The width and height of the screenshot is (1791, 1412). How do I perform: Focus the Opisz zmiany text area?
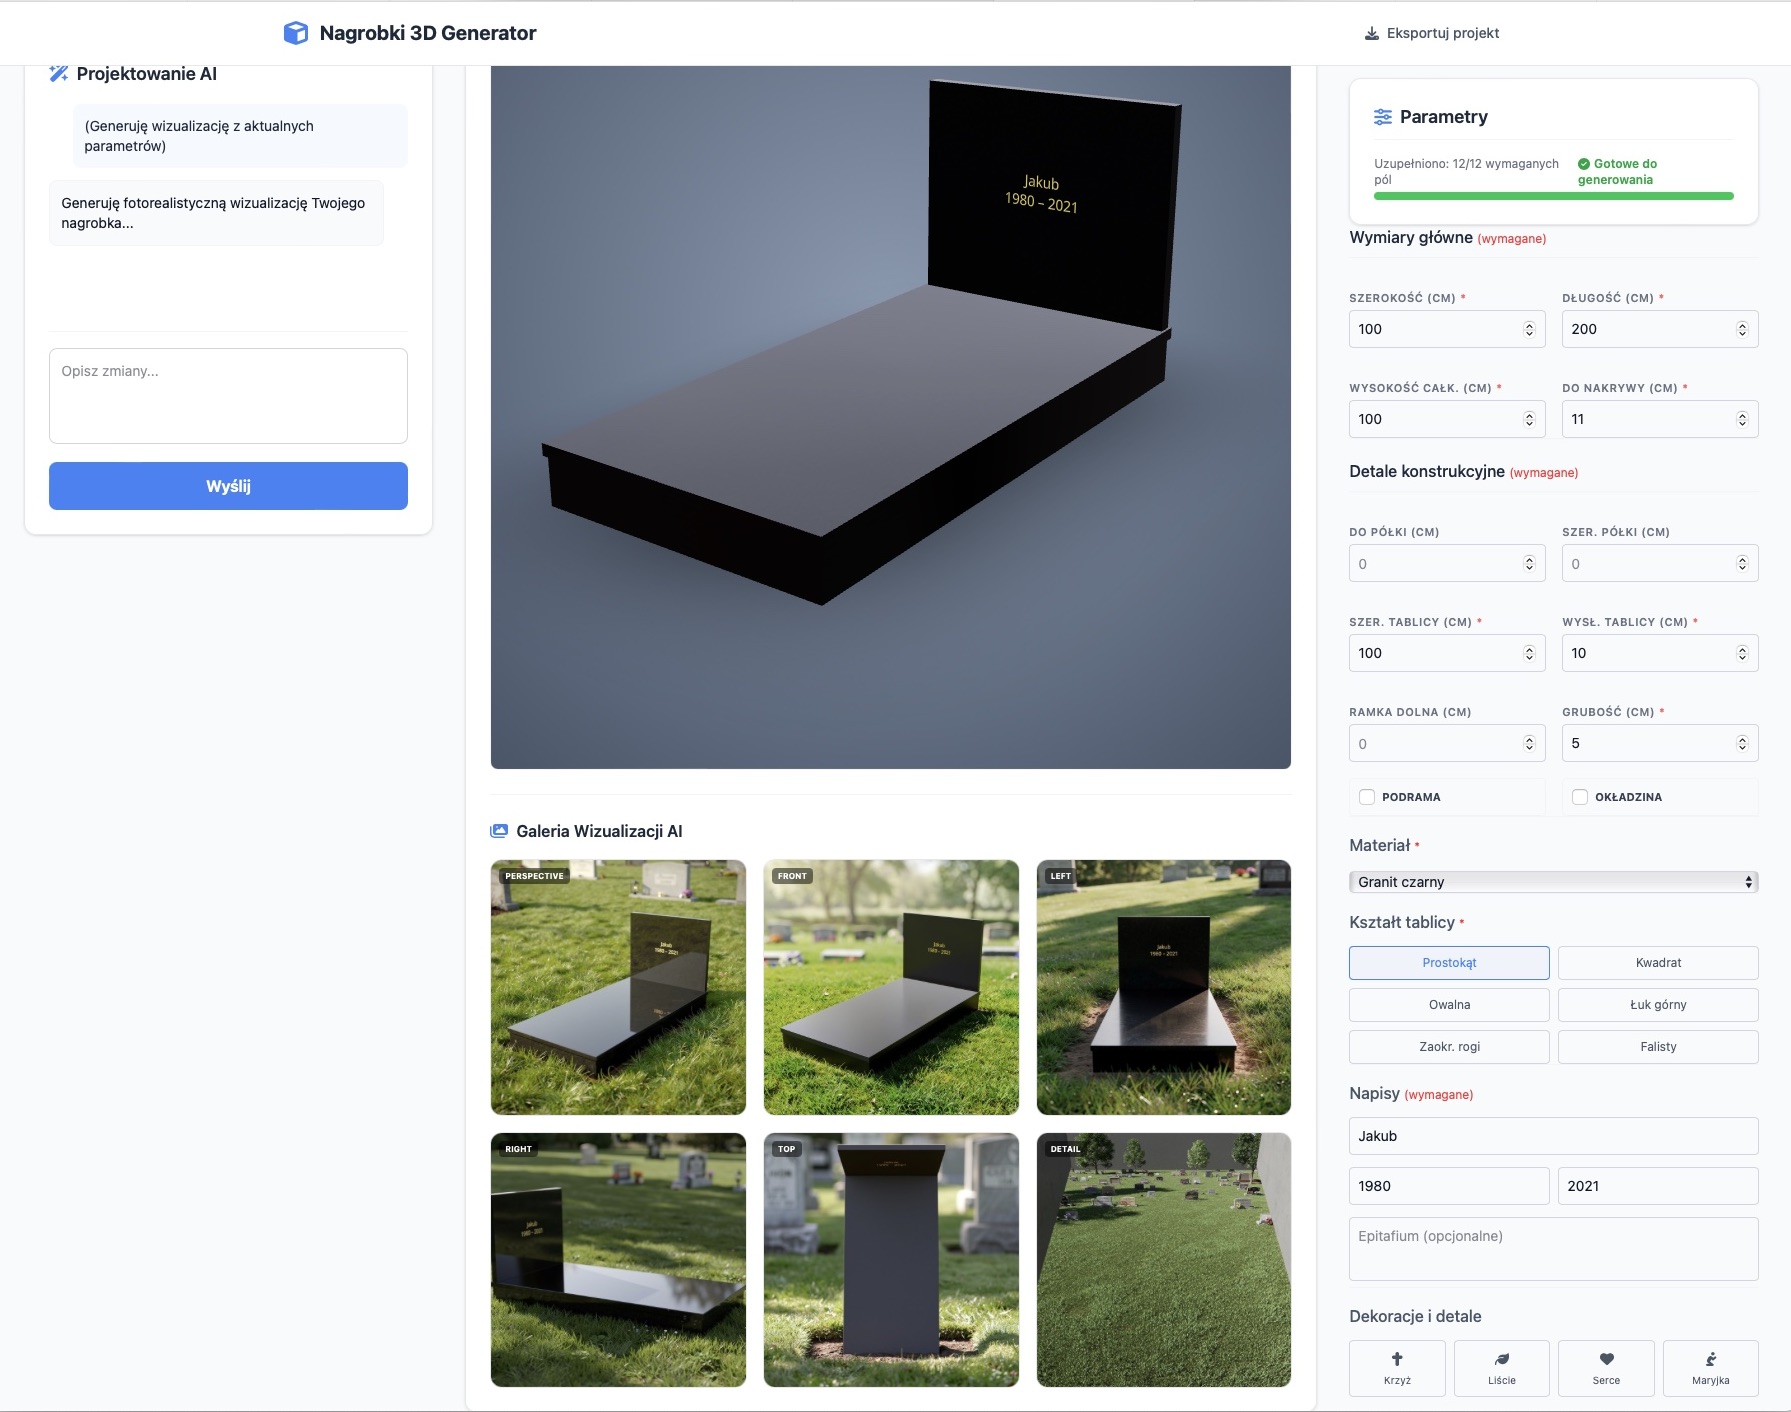pyautogui.click(x=228, y=396)
